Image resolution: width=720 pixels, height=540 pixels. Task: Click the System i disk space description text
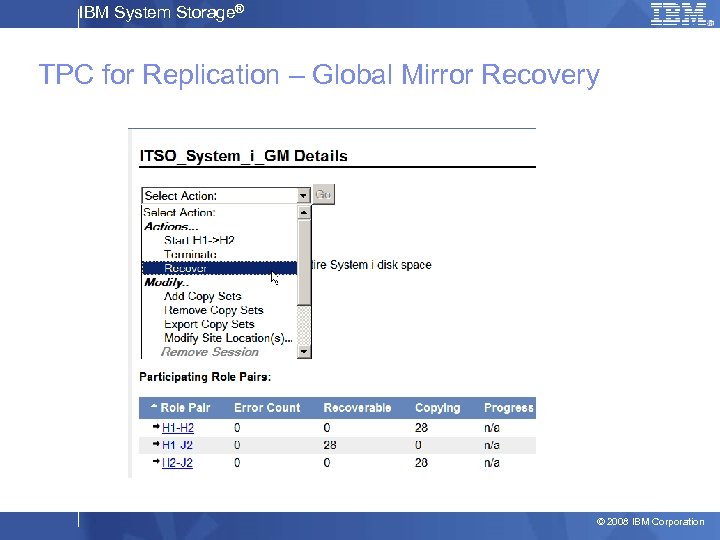point(371,265)
